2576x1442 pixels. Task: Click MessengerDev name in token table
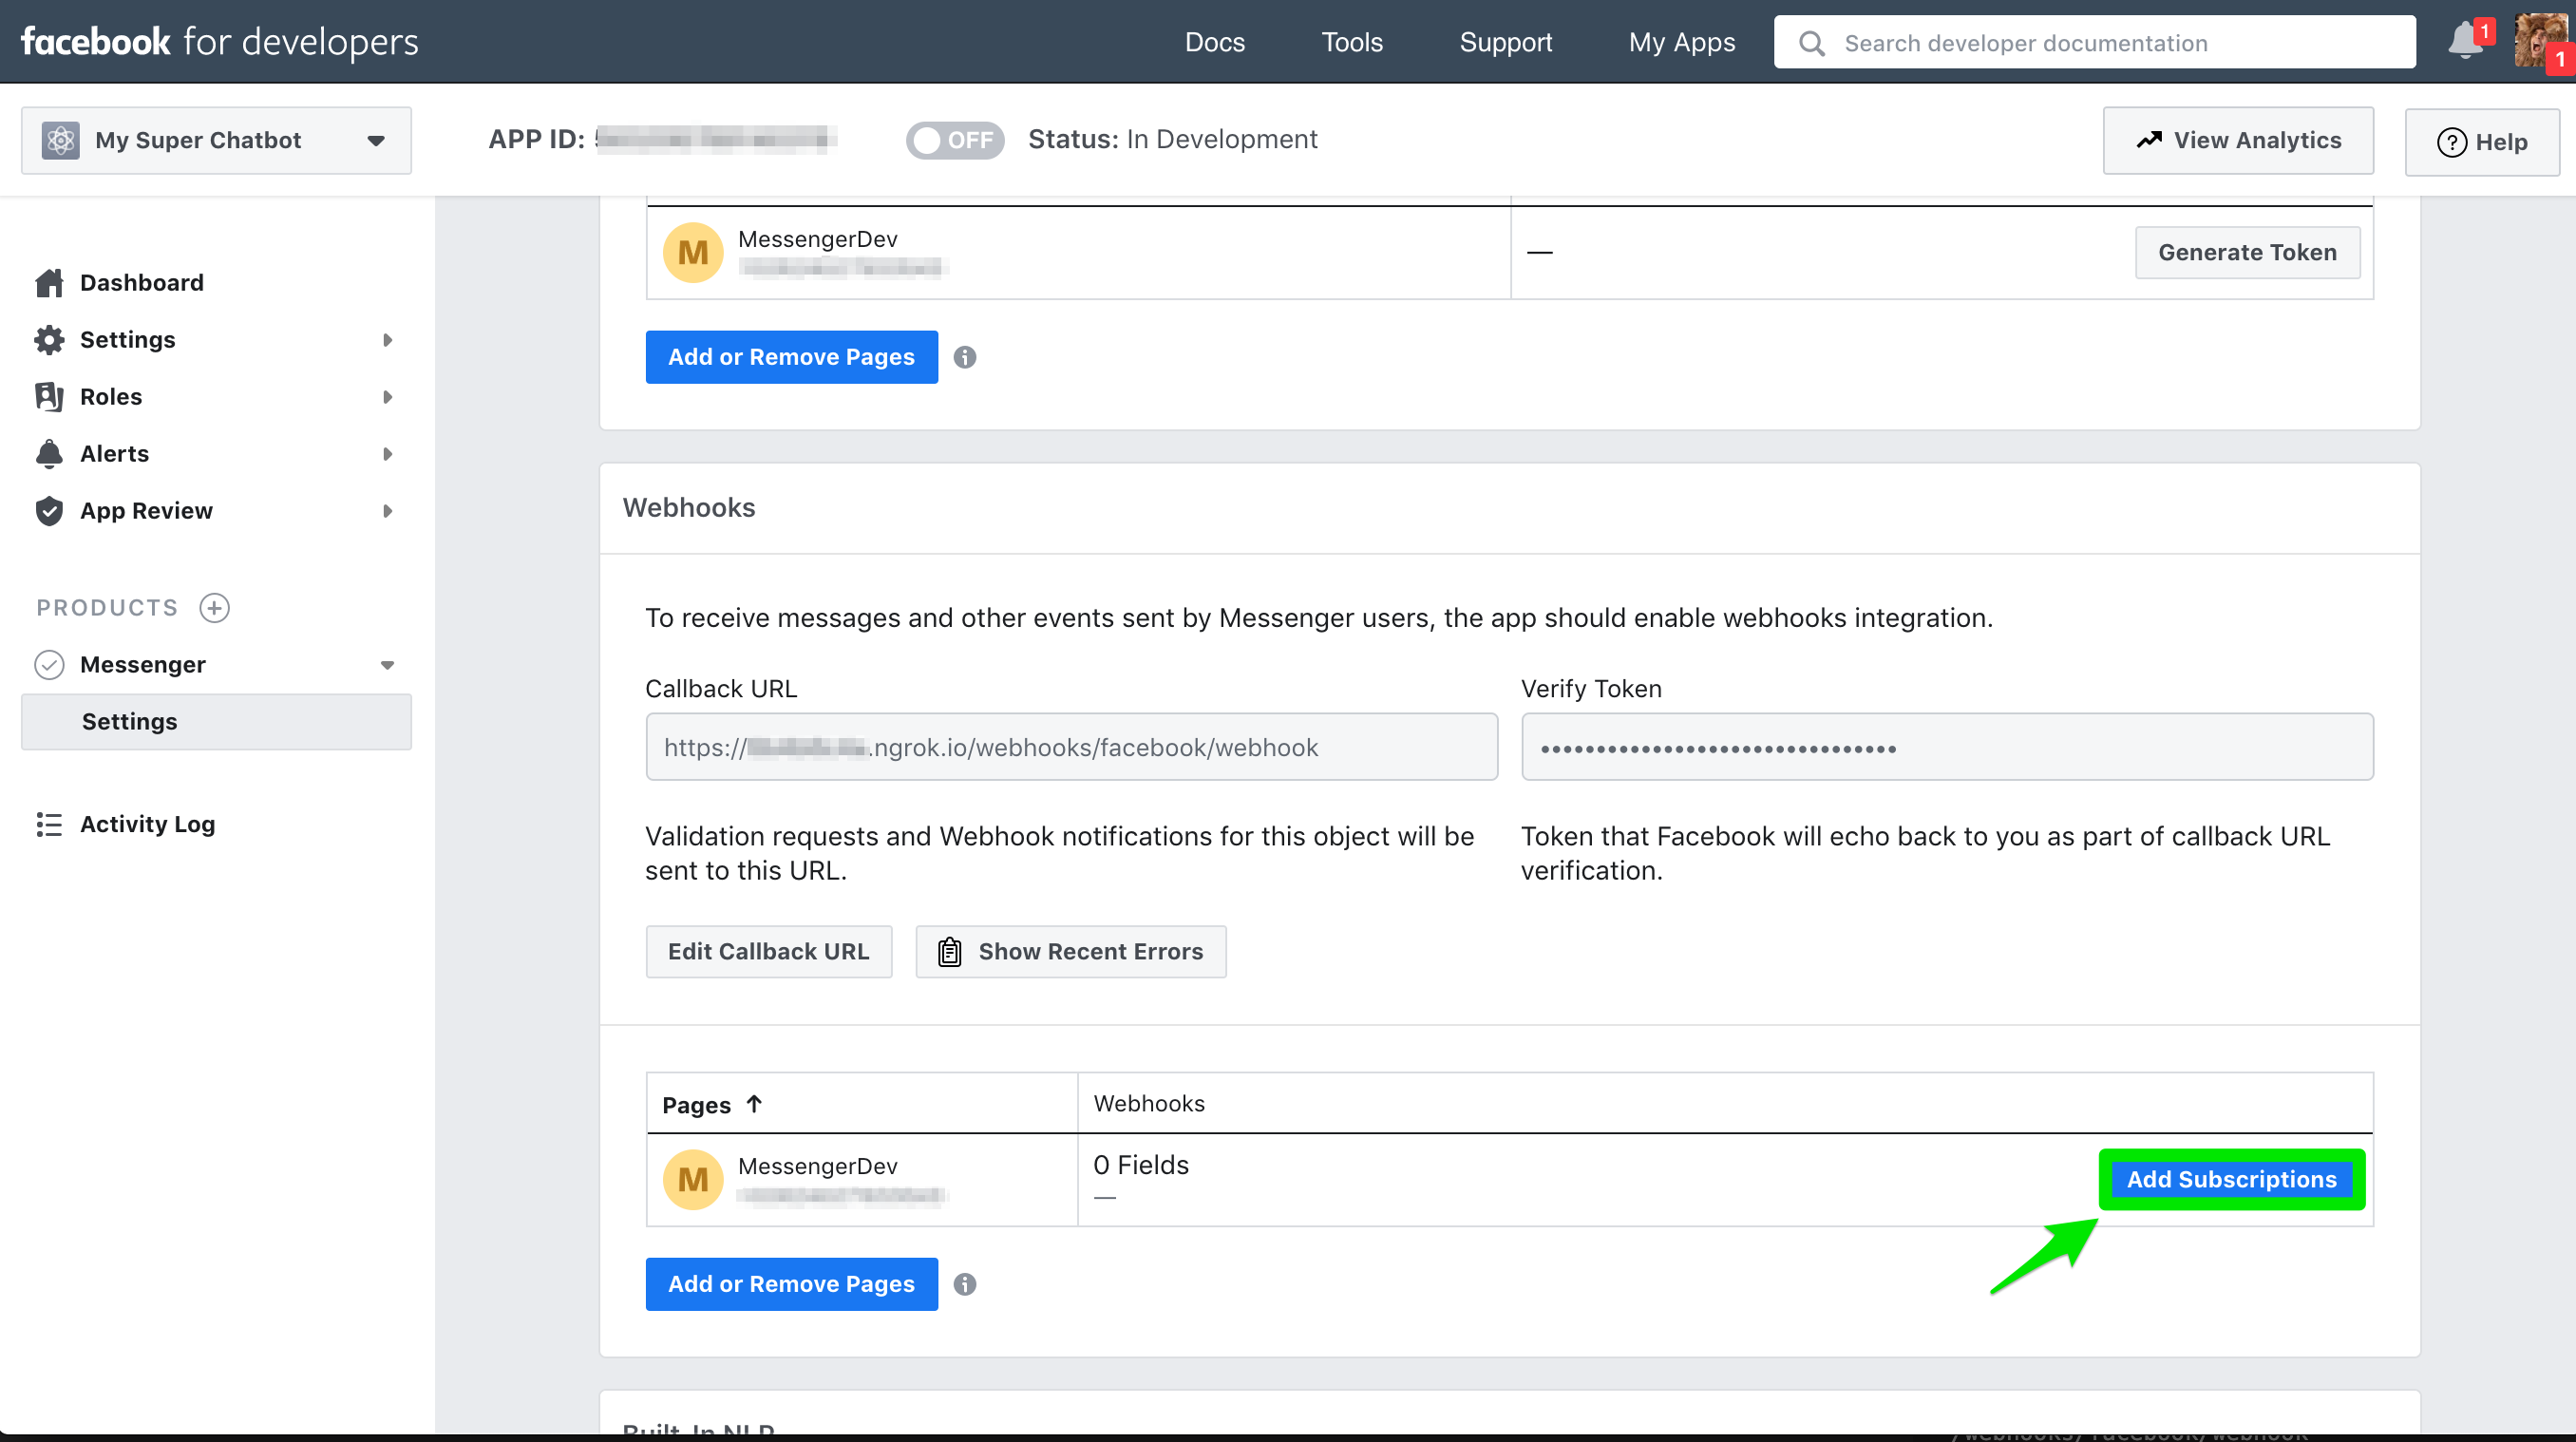click(x=817, y=239)
